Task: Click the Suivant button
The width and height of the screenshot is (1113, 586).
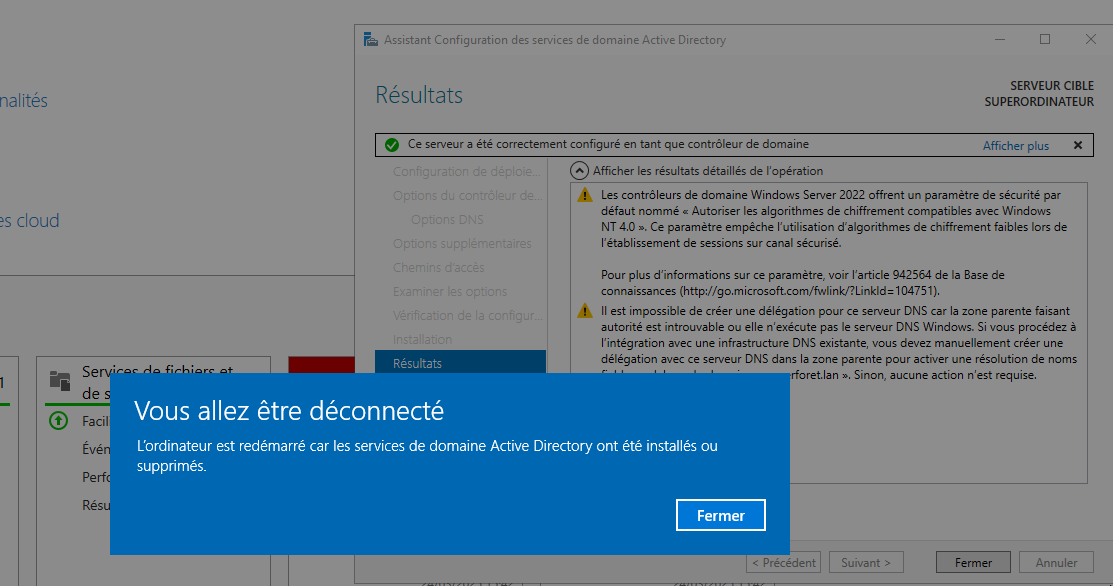Action: click(x=866, y=563)
